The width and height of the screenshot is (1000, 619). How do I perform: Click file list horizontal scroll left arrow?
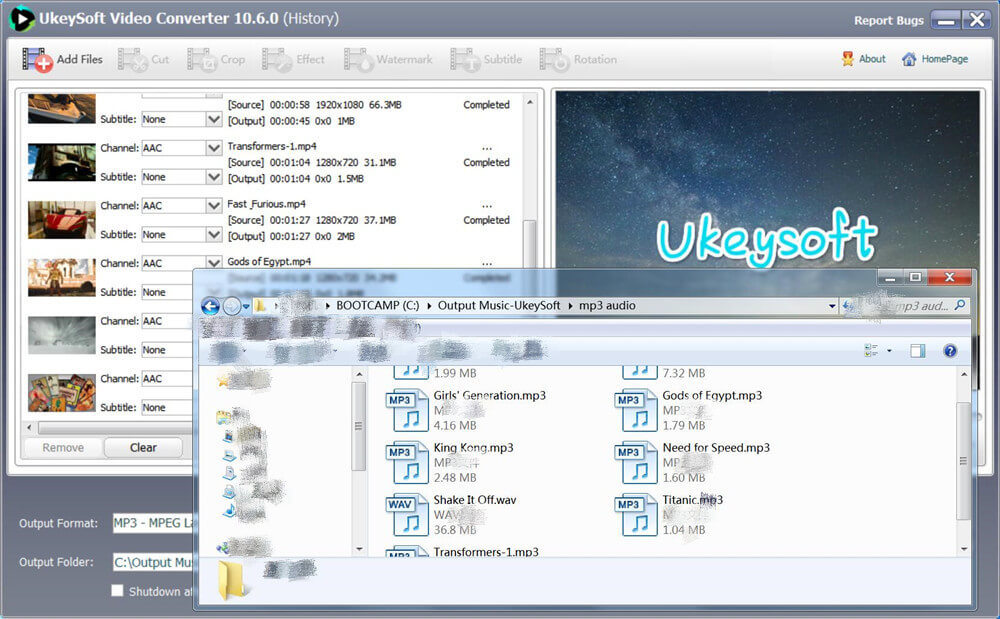(29, 426)
